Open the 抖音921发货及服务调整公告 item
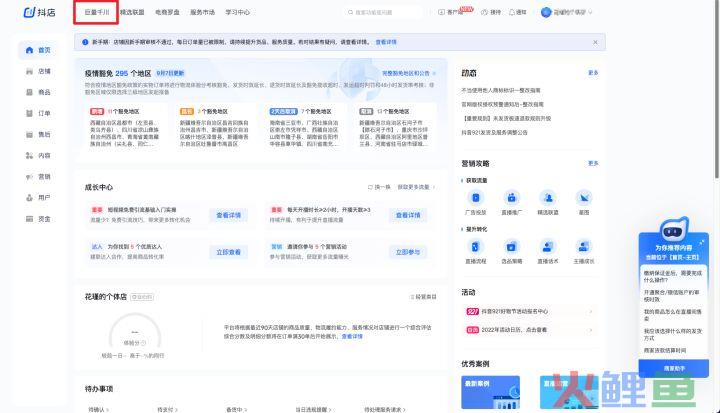 (494, 132)
